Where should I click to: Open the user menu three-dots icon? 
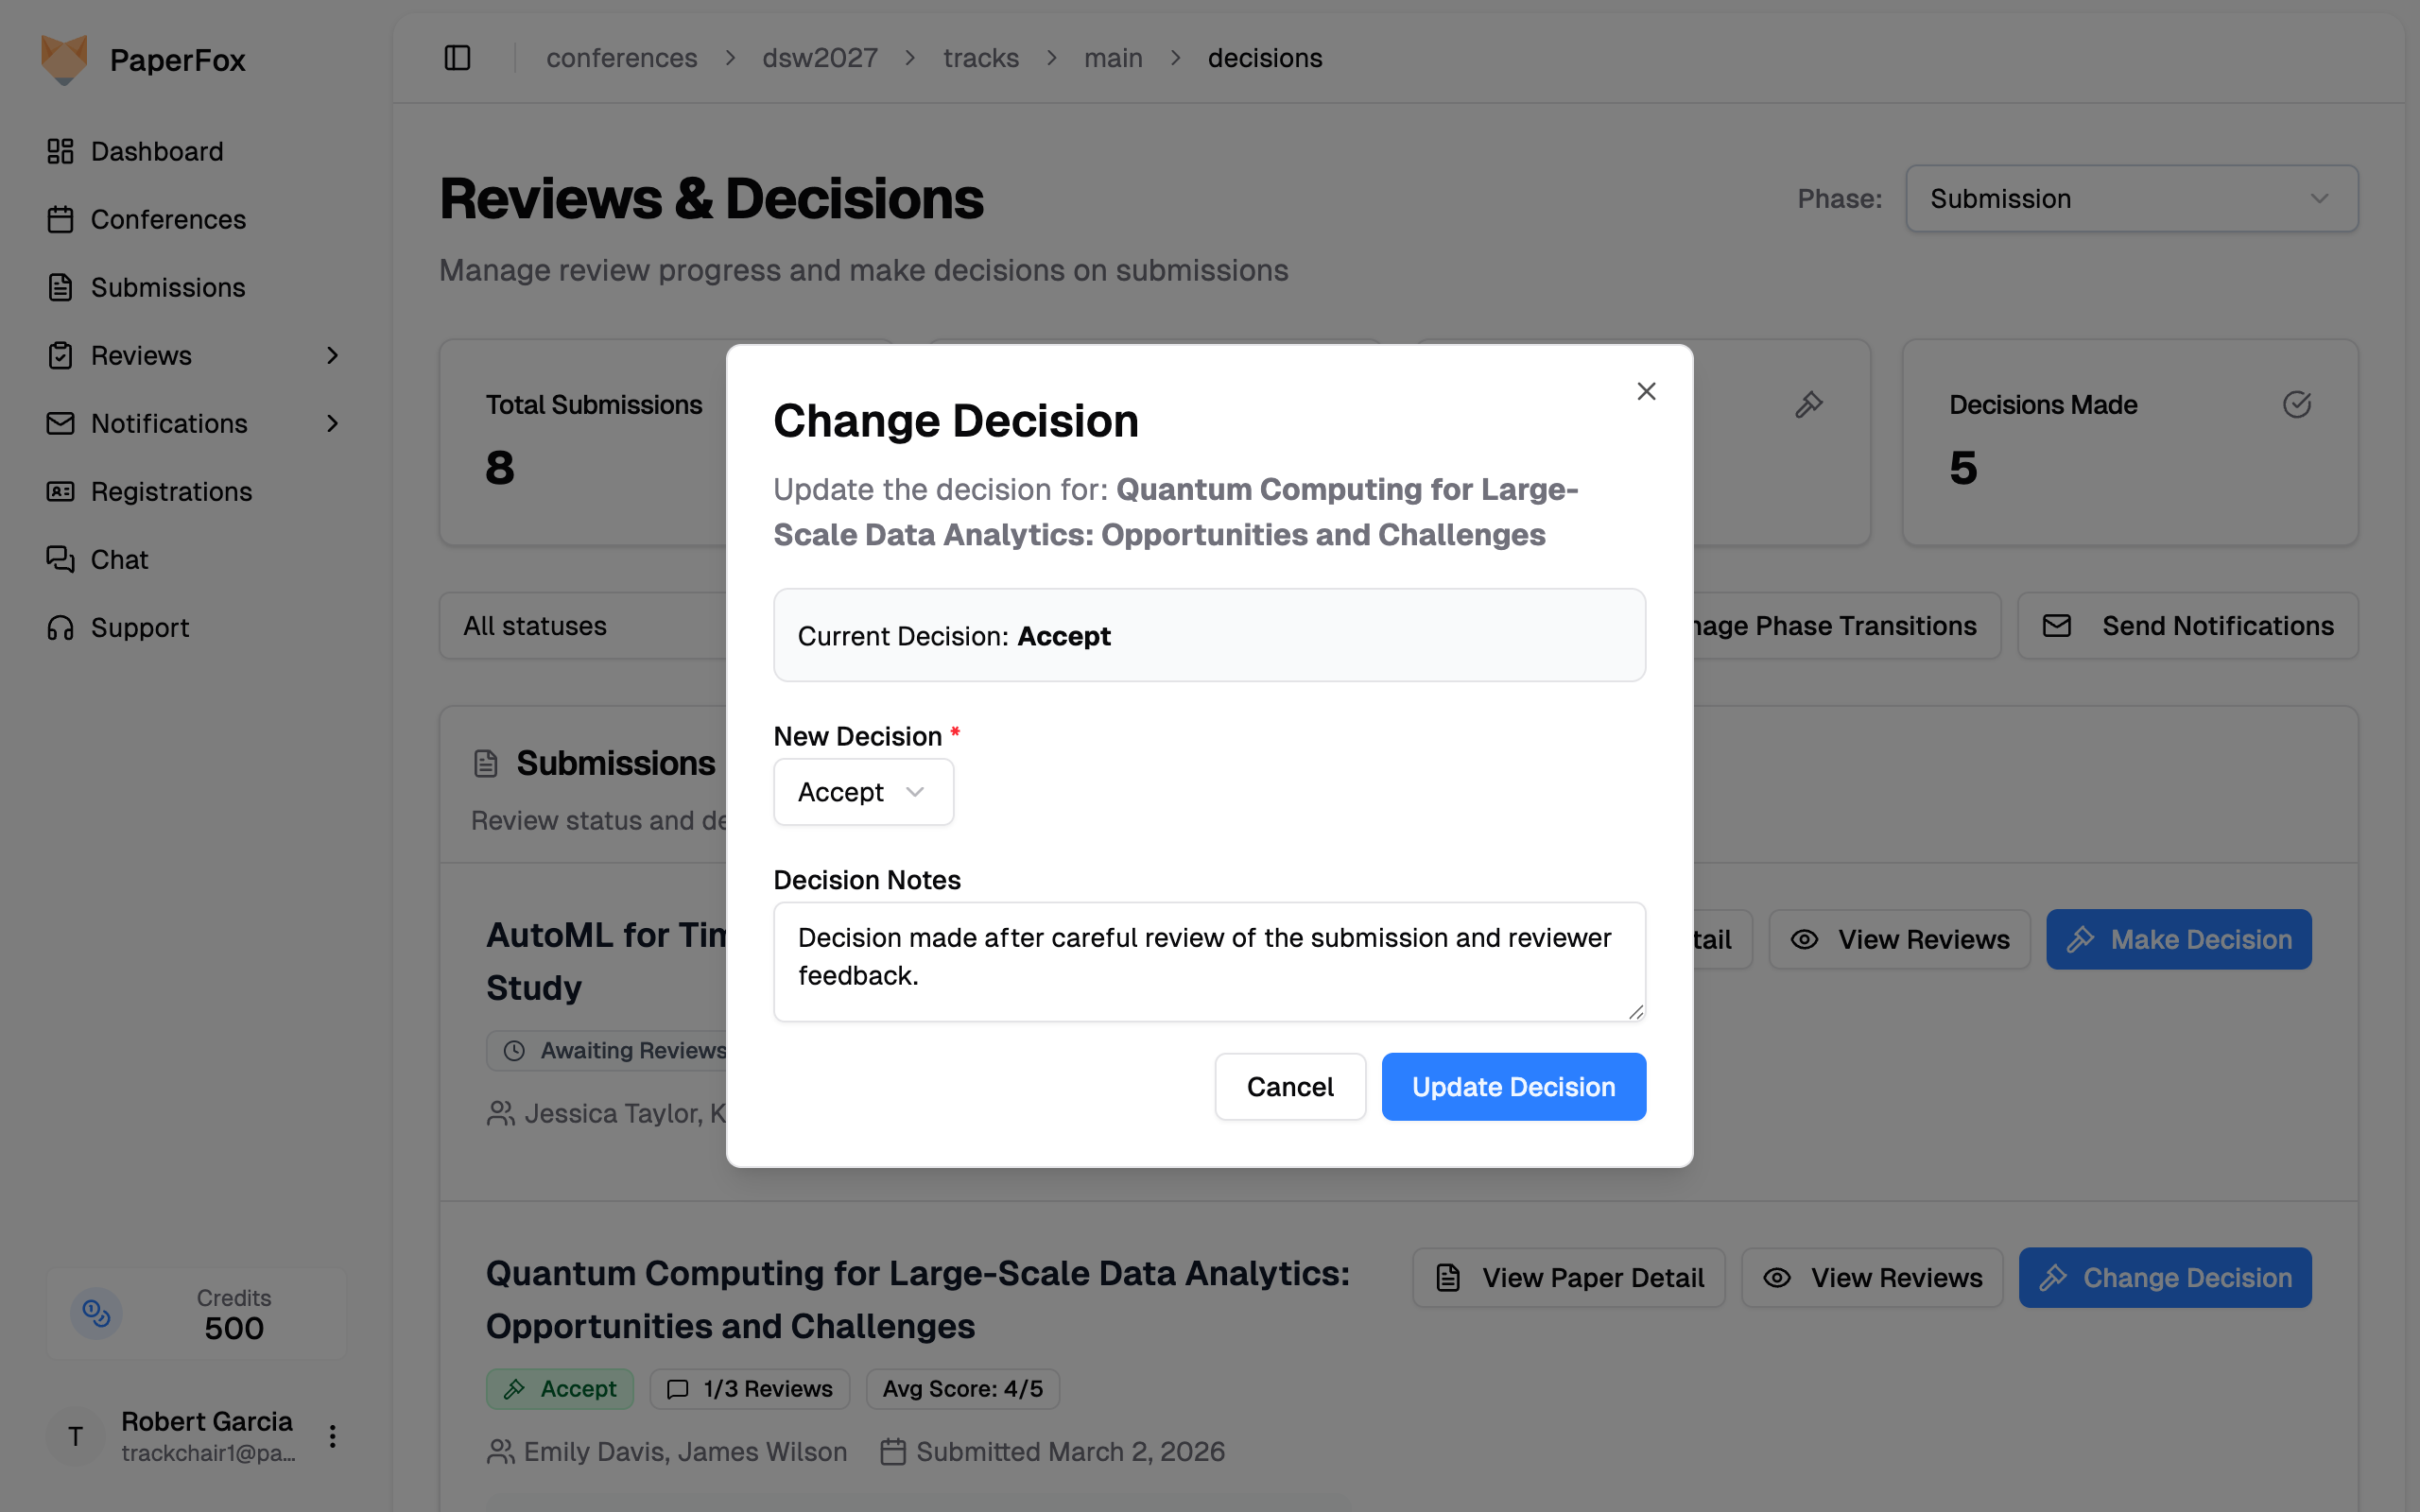tap(333, 1436)
